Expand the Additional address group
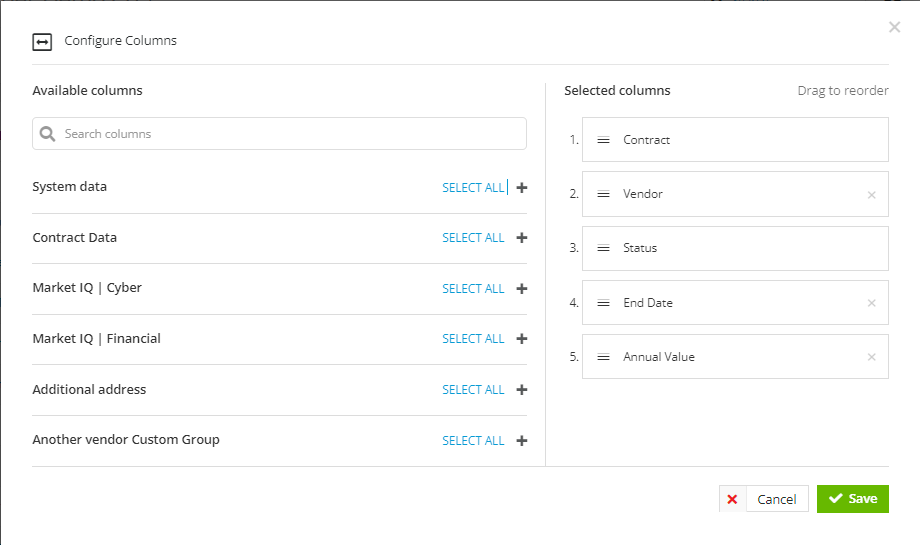Image resolution: width=920 pixels, height=545 pixels. point(522,390)
